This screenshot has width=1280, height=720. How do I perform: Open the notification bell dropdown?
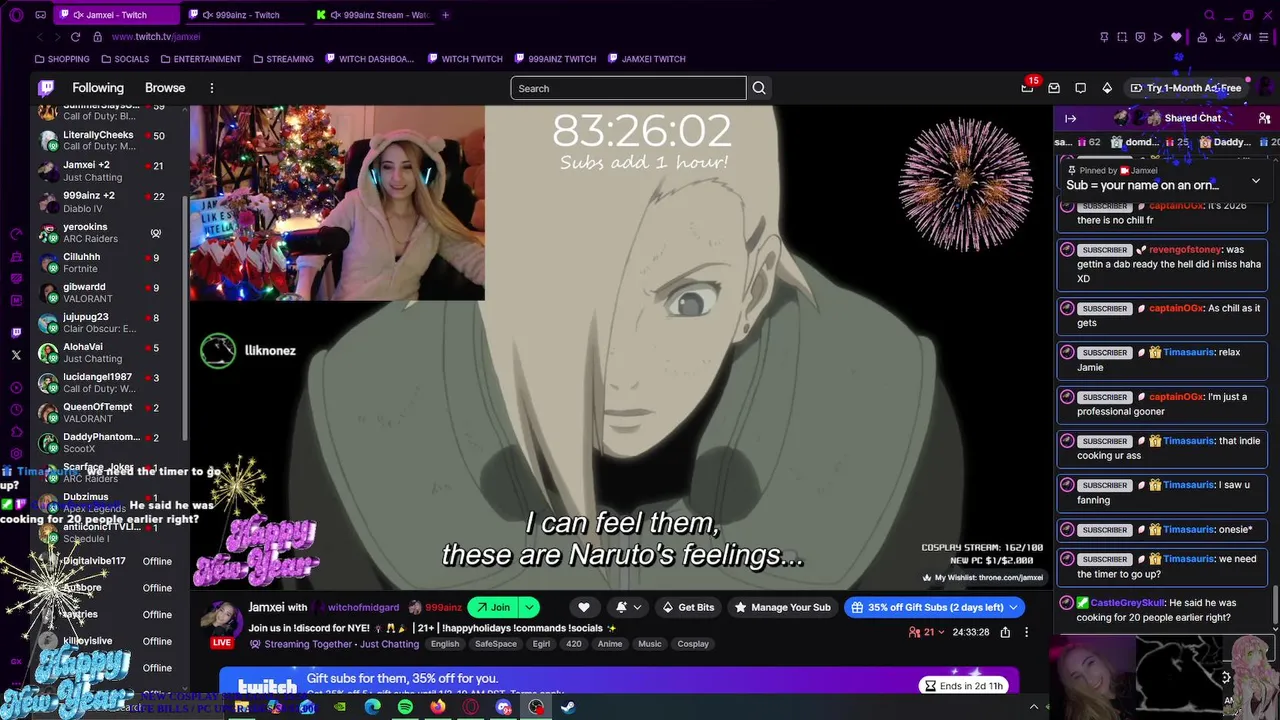point(627,607)
